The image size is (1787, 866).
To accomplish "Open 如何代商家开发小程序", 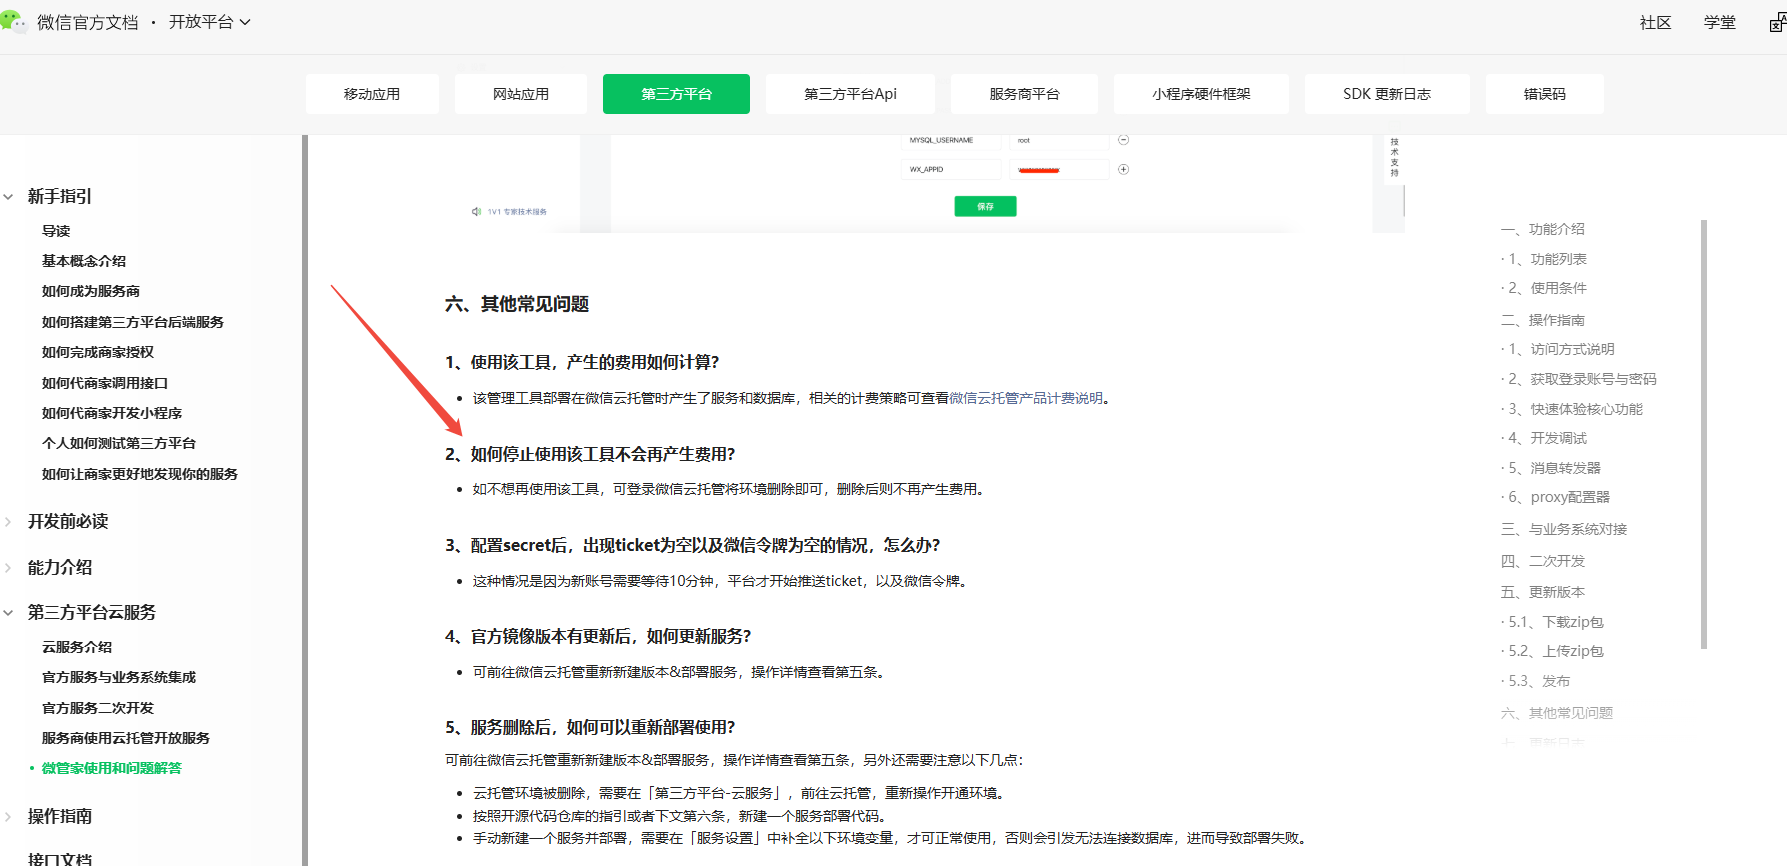I will [x=112, y=413].
